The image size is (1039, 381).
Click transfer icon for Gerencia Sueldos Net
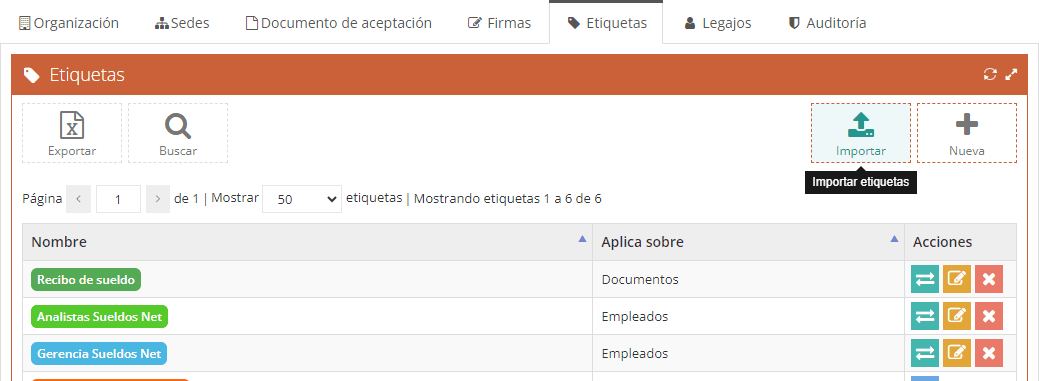(x=924, y=354)
